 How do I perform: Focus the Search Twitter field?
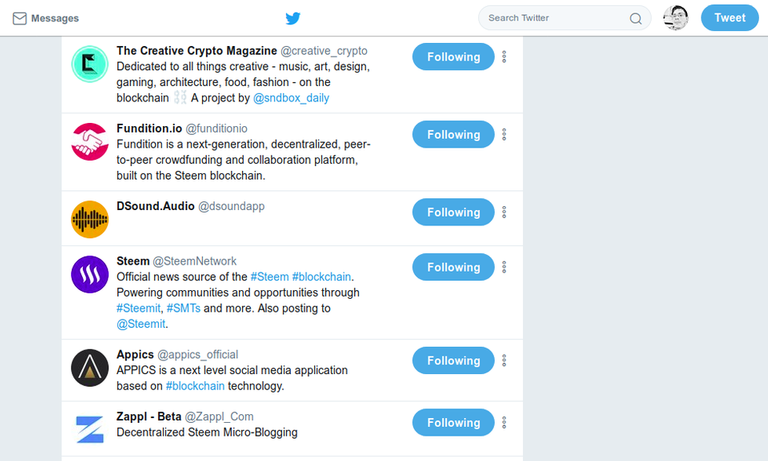click(x=564, y=18)
